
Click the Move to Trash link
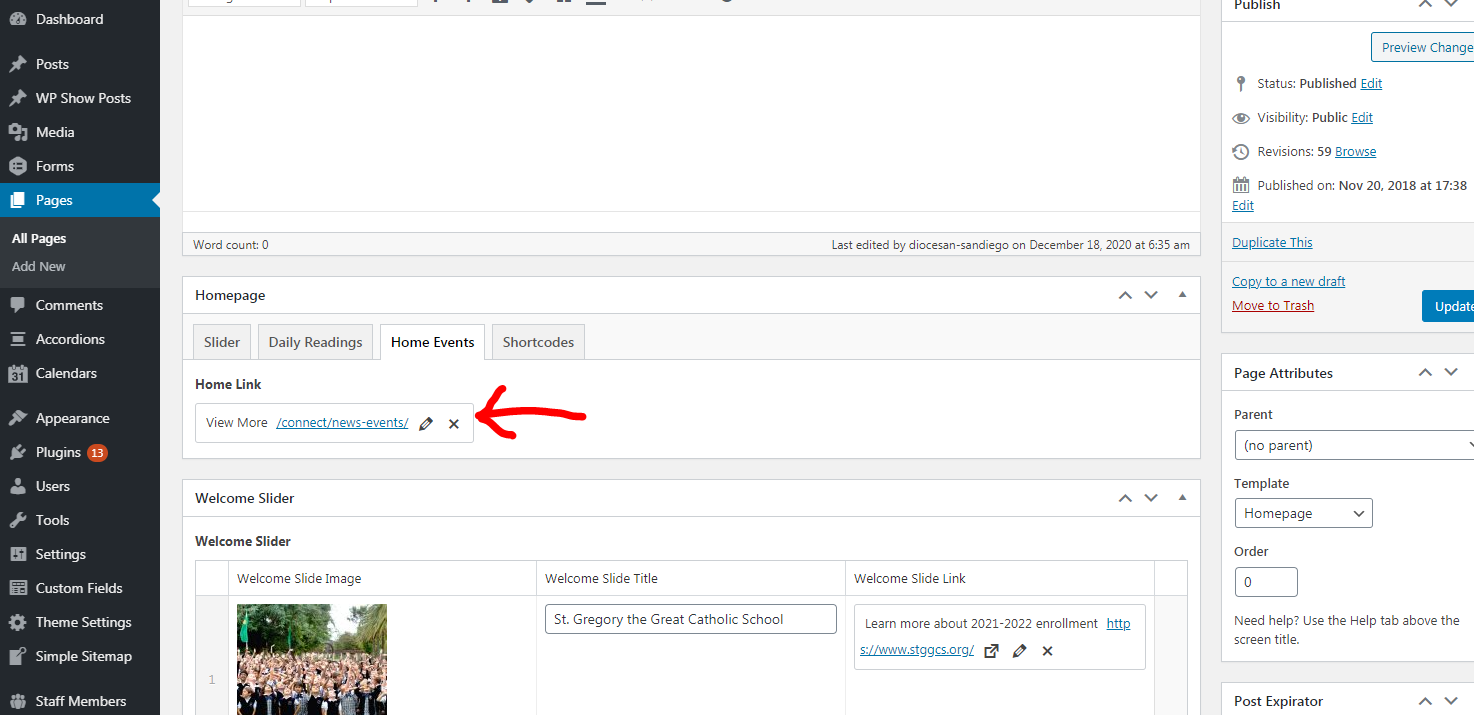point(1273,306)
